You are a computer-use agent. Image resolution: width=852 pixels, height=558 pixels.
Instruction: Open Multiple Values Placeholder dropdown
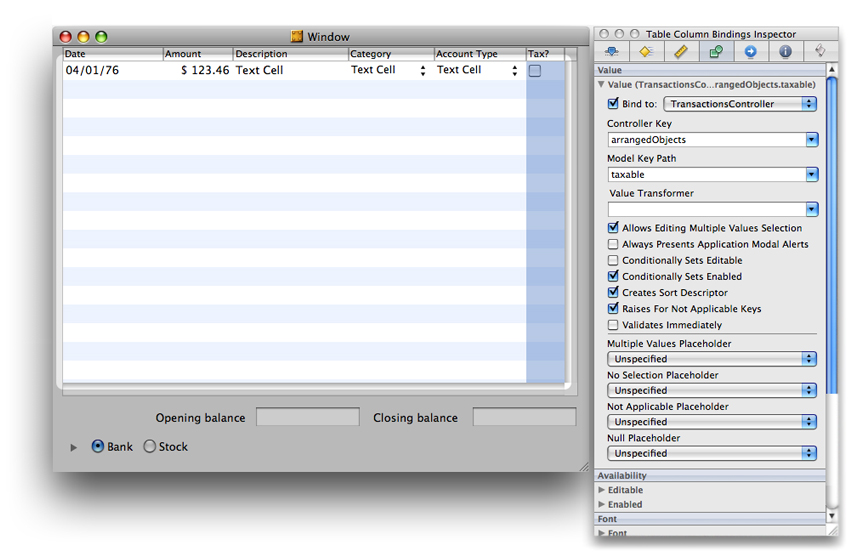click(711, 359)
